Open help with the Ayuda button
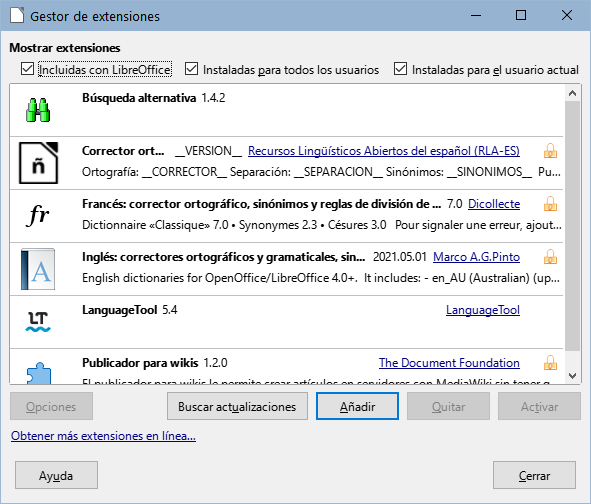The height and width of the screenshot is (504, 591). (x=56, y=475)
